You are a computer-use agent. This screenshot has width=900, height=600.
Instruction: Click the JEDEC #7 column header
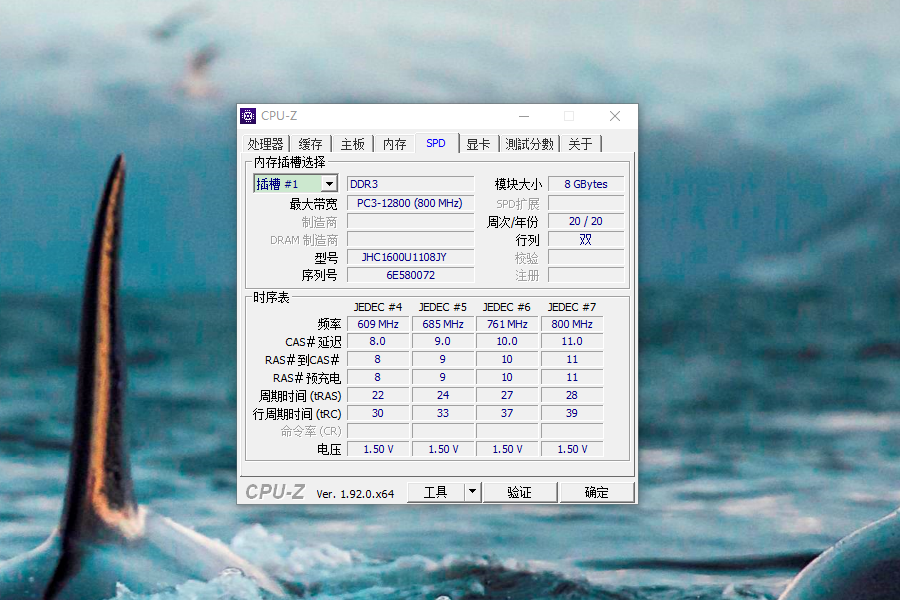572,307
